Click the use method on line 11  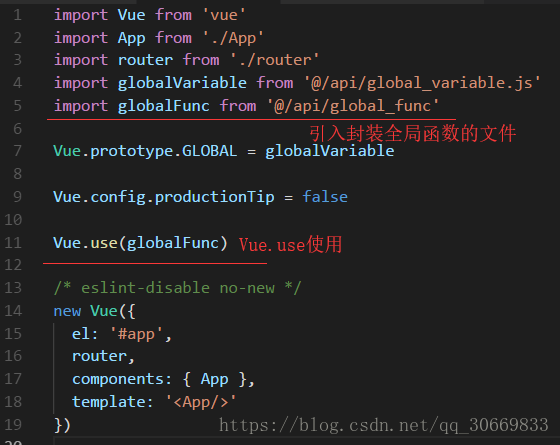(x=104, y=244)
